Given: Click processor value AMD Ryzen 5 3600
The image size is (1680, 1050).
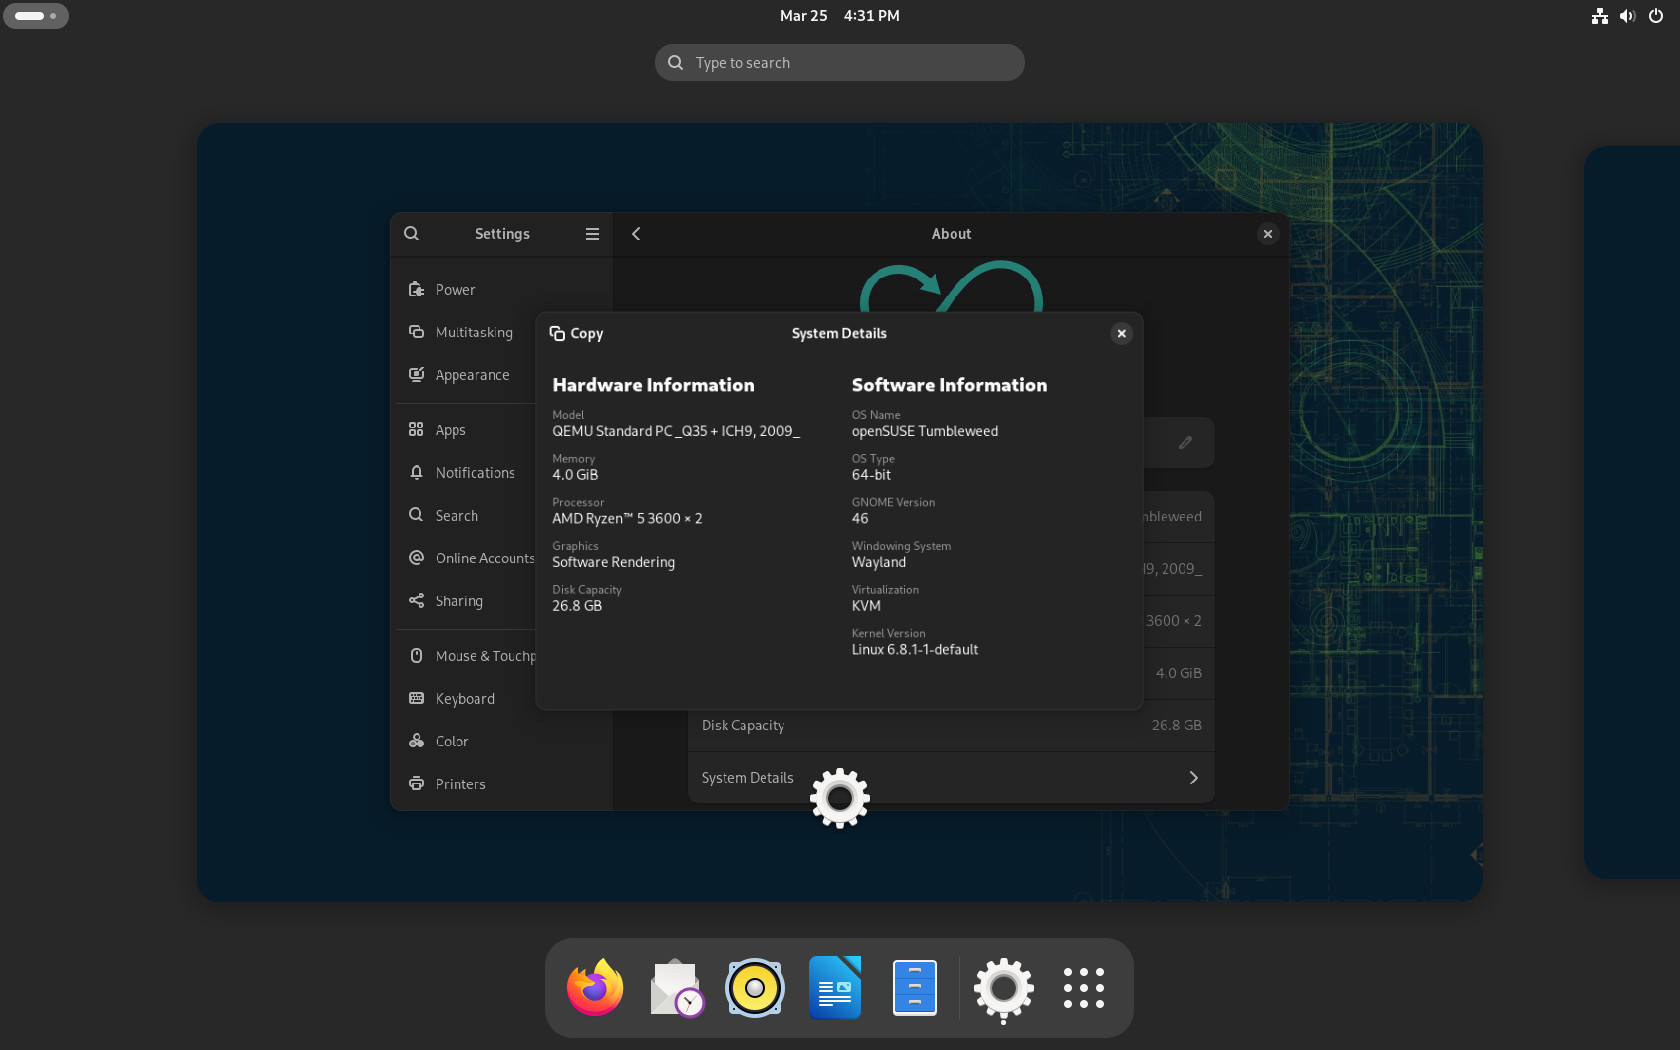Looking at the screenshot, I should 627,519.
